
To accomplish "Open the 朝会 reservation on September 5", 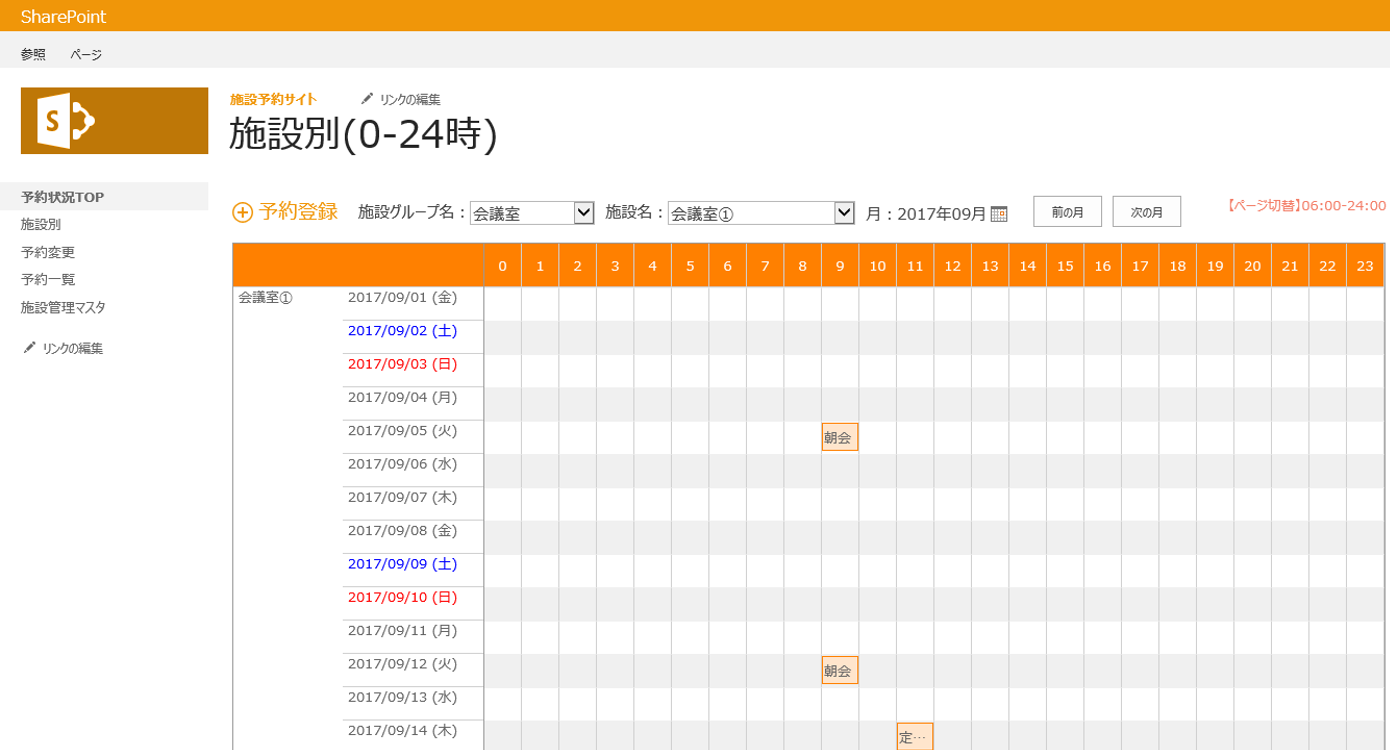I will pos(839,436).
